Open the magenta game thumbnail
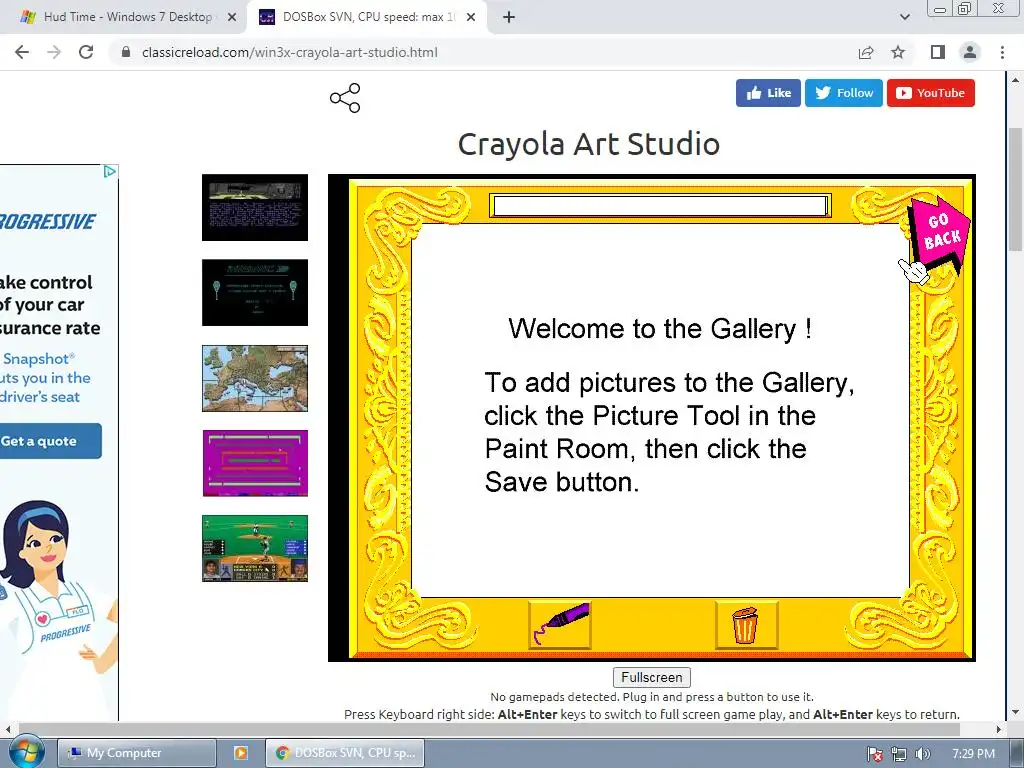The width and height of the screenshot is (1024, 768). 255,463
